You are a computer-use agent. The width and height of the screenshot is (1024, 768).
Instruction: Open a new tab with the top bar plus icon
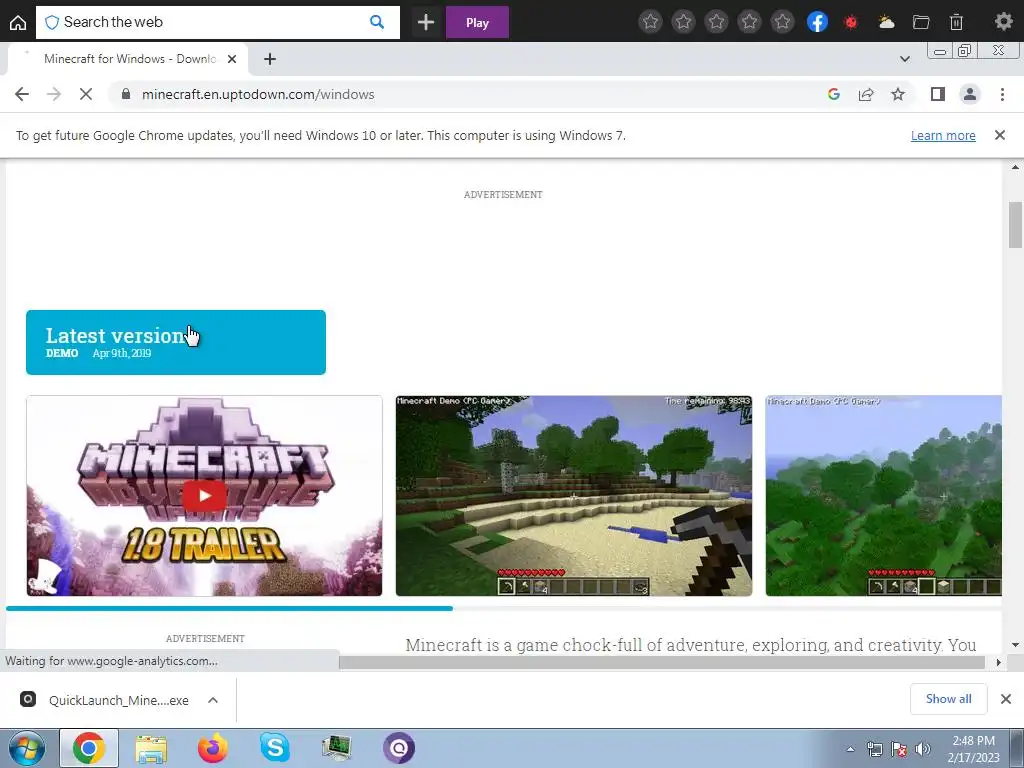click(426, 22)
